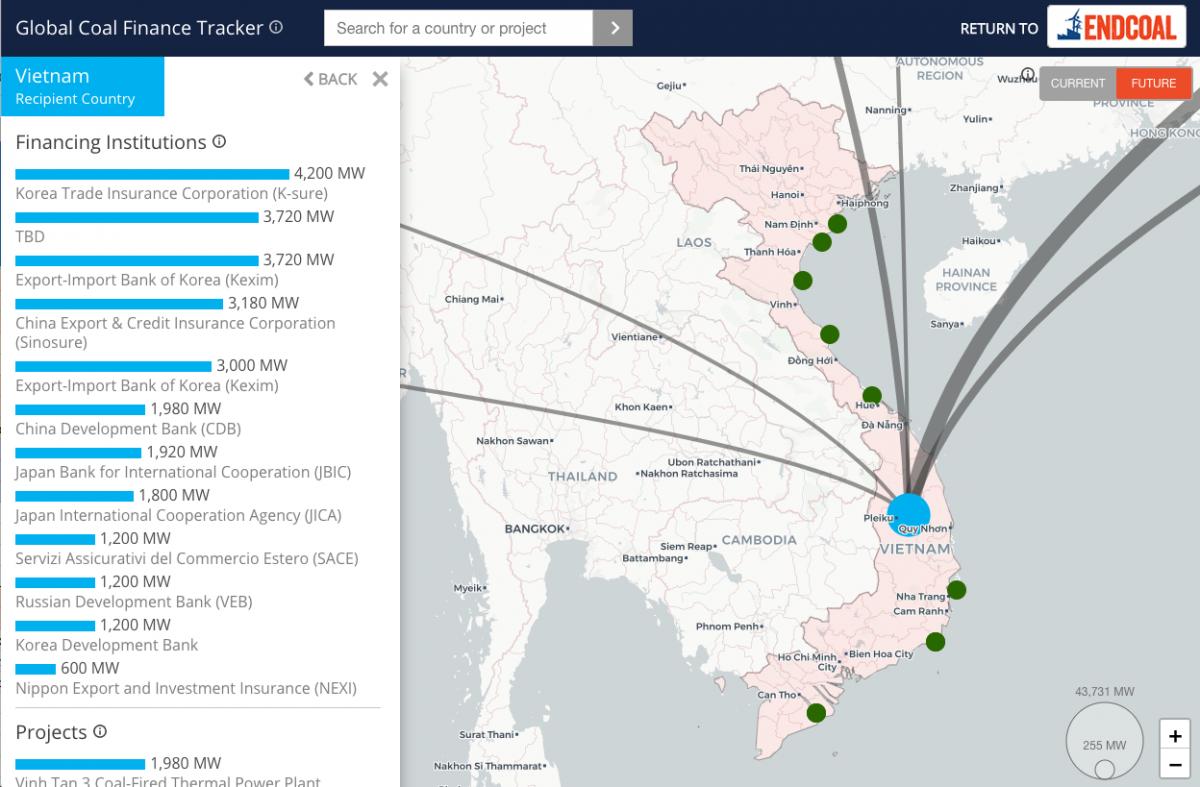The image size is (1200, 787).
Task: Select the China Development Bank (CDB) entry
Action: pos(128,429)
